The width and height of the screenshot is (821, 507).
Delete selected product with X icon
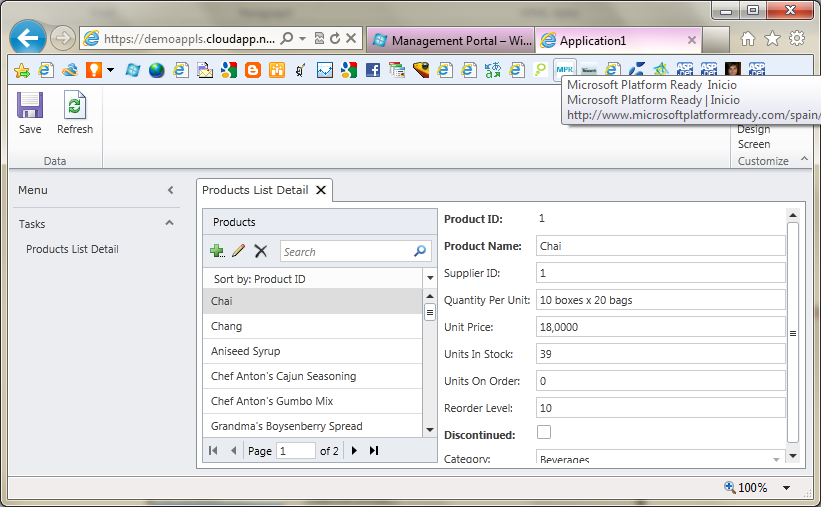coord(261,251)
